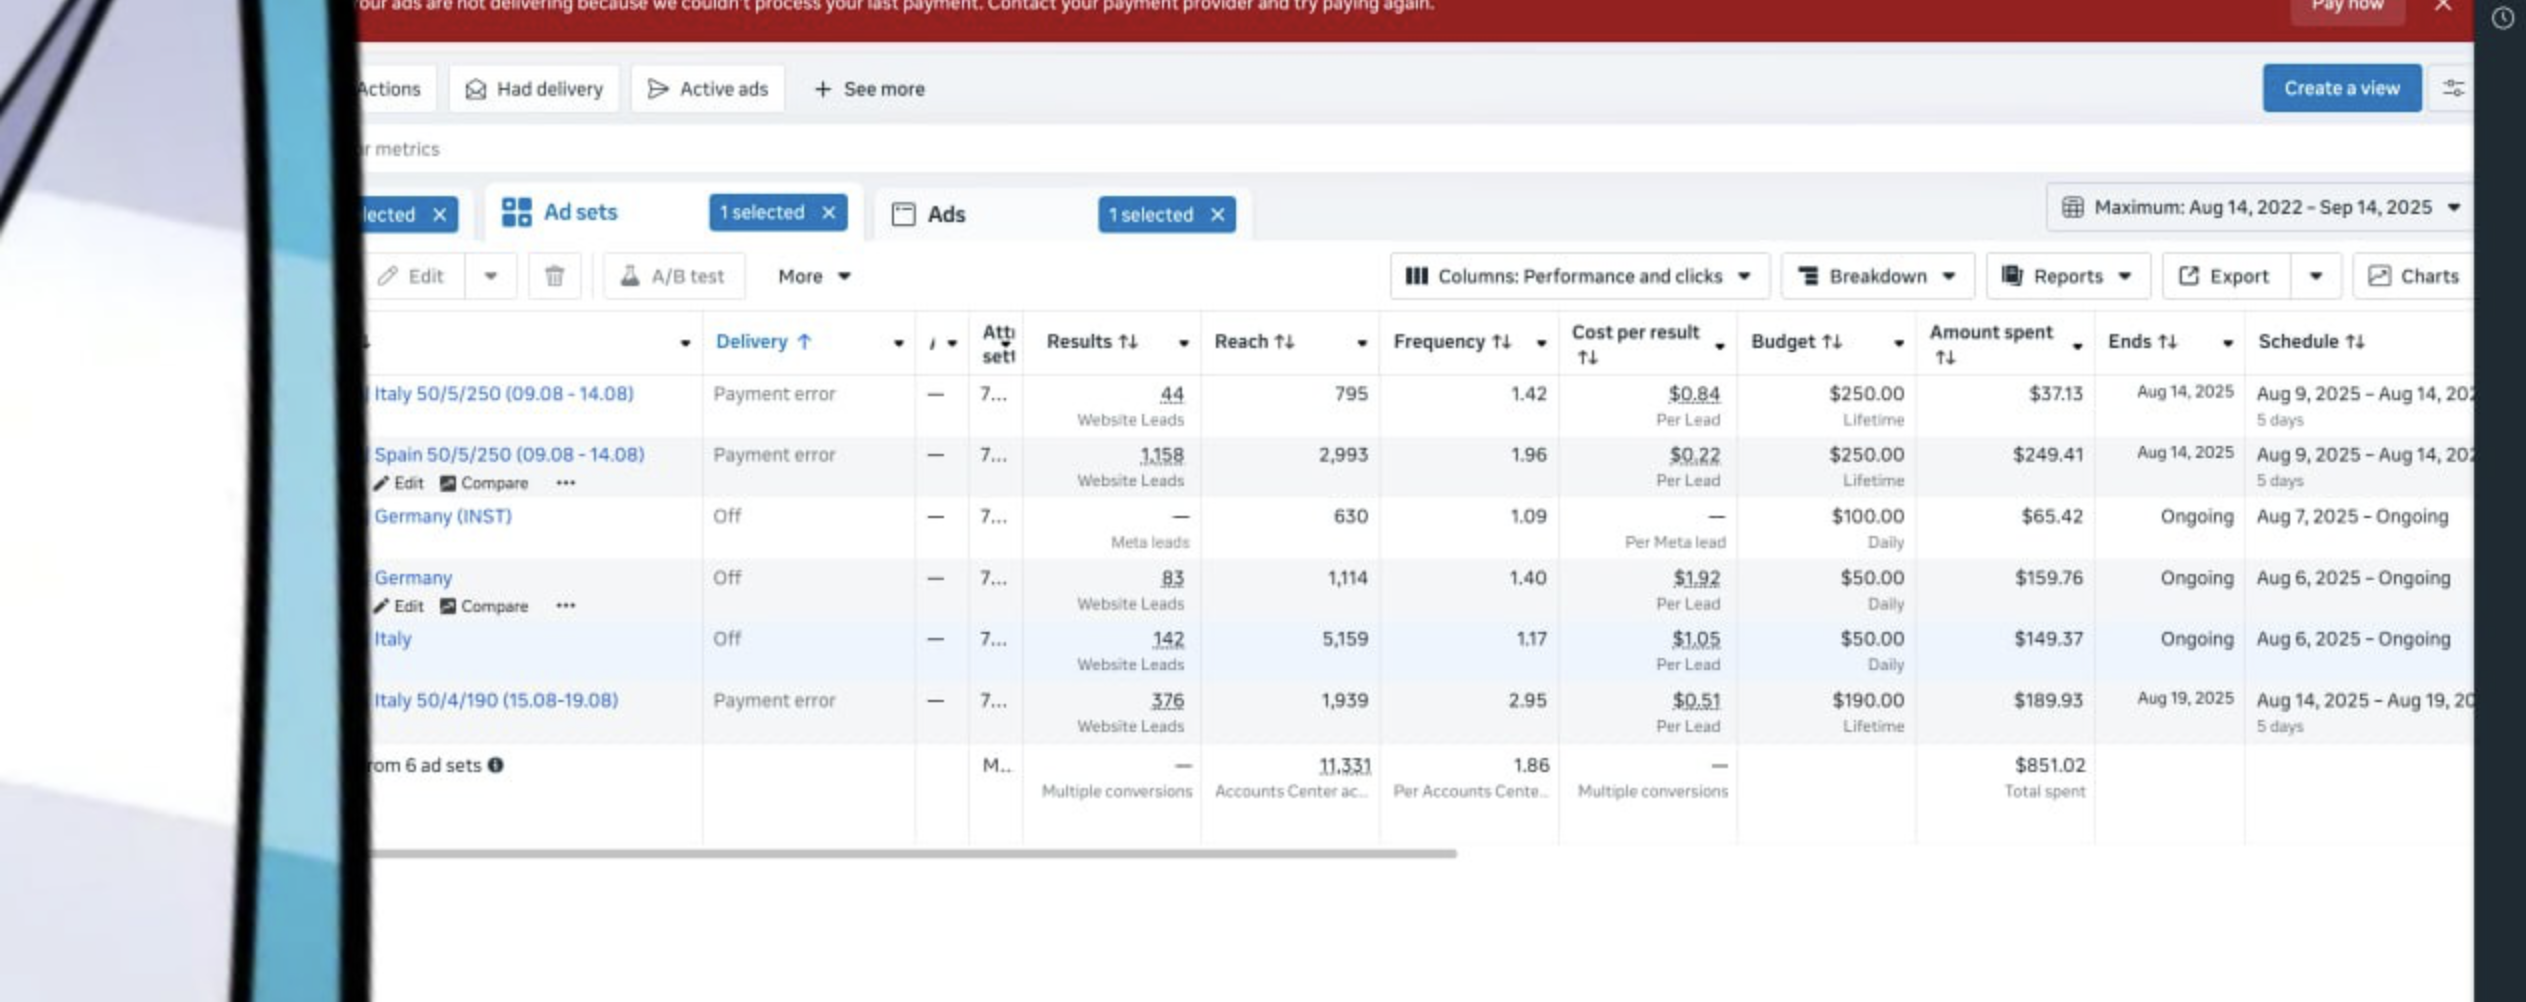Viewport: 2526px width, 1002px height.
Task: Dismiss the red payment error banner
Action: coord(2443,6)
